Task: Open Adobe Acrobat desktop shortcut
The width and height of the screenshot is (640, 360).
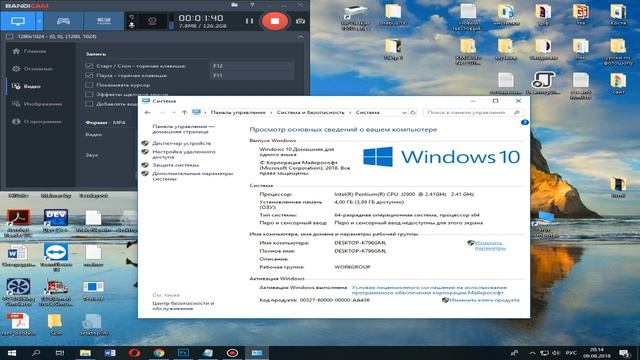Action: click(18, 222)
